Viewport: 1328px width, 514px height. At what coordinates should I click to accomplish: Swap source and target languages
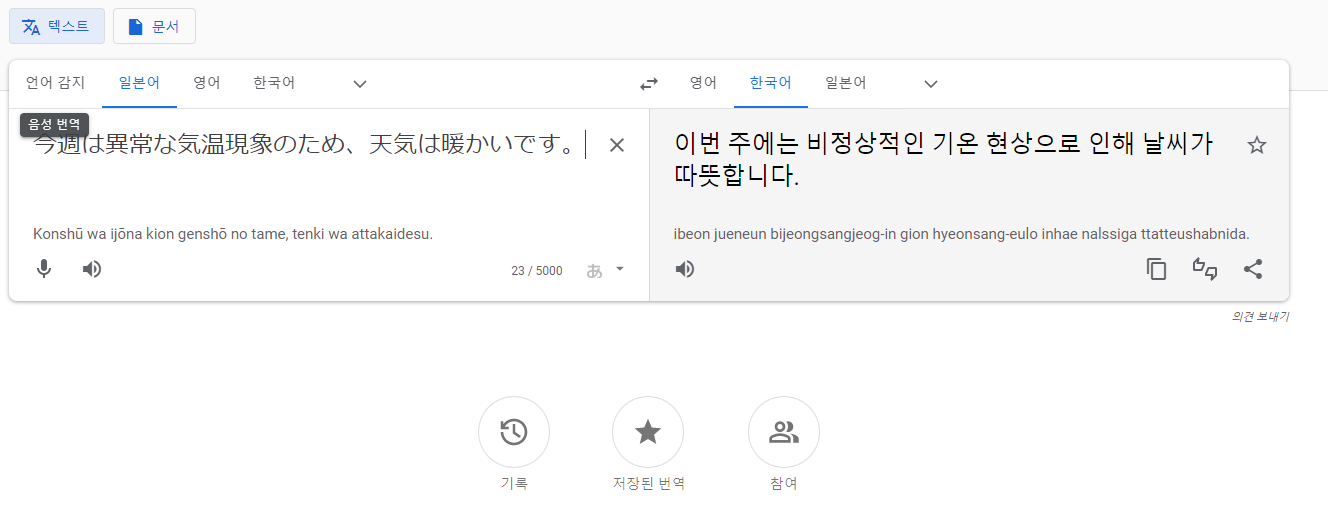click(x=649, y=84)
